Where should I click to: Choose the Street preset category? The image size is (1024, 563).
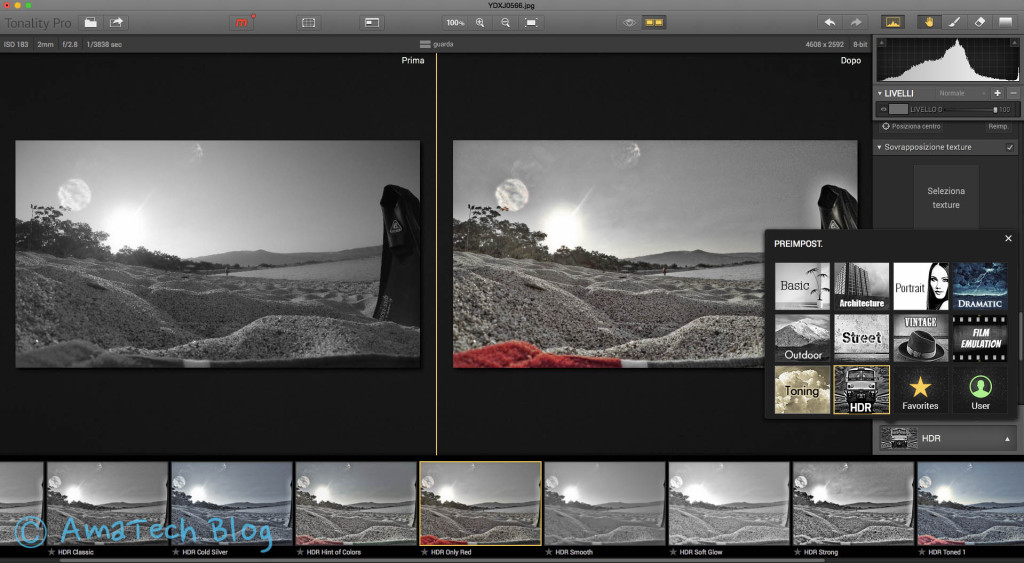click(861, 338)
